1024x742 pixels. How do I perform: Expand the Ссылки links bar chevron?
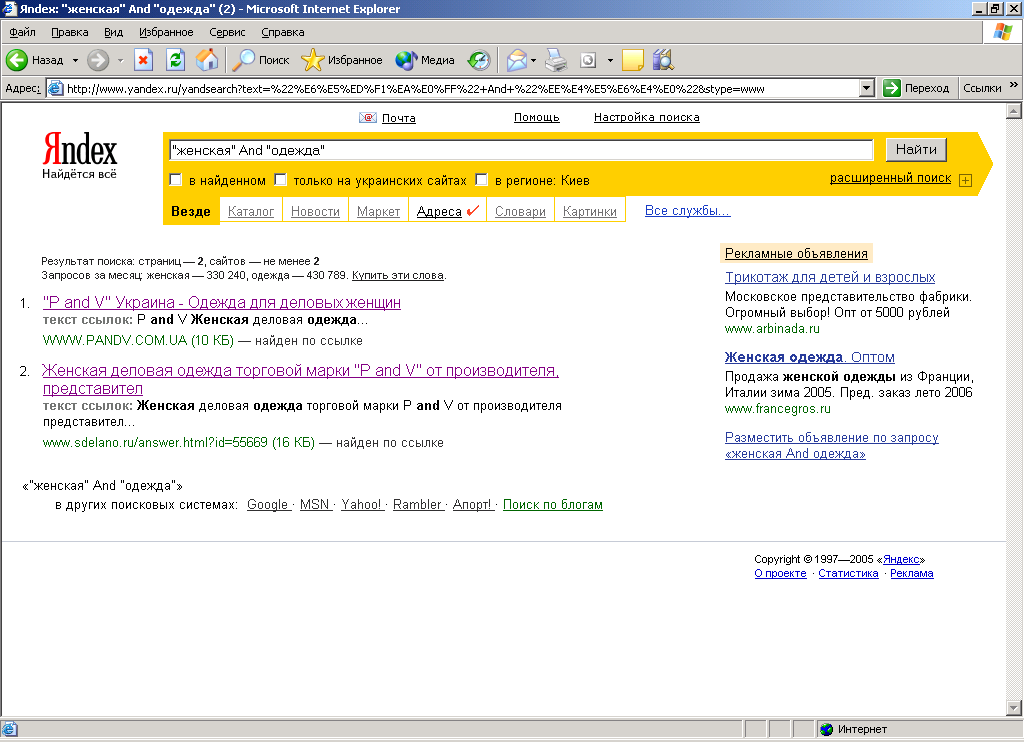coord(1014,85)
